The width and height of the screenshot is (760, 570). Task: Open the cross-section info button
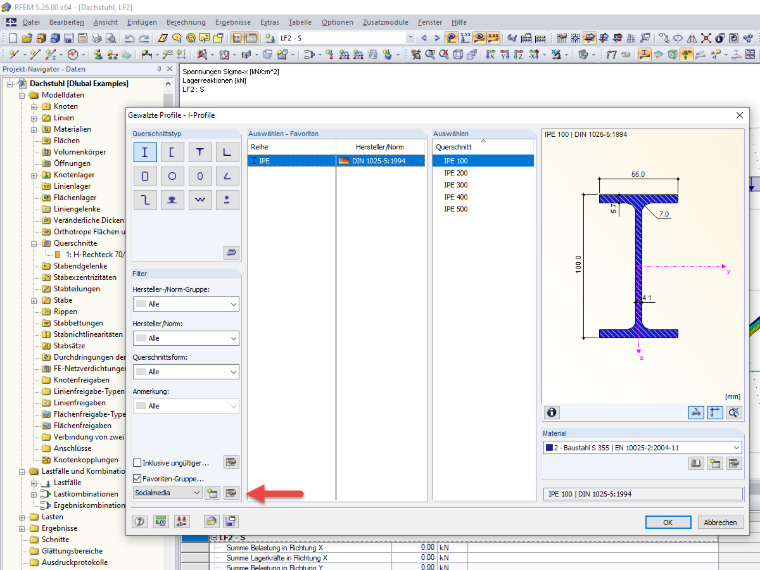click(x=552, y=412)
